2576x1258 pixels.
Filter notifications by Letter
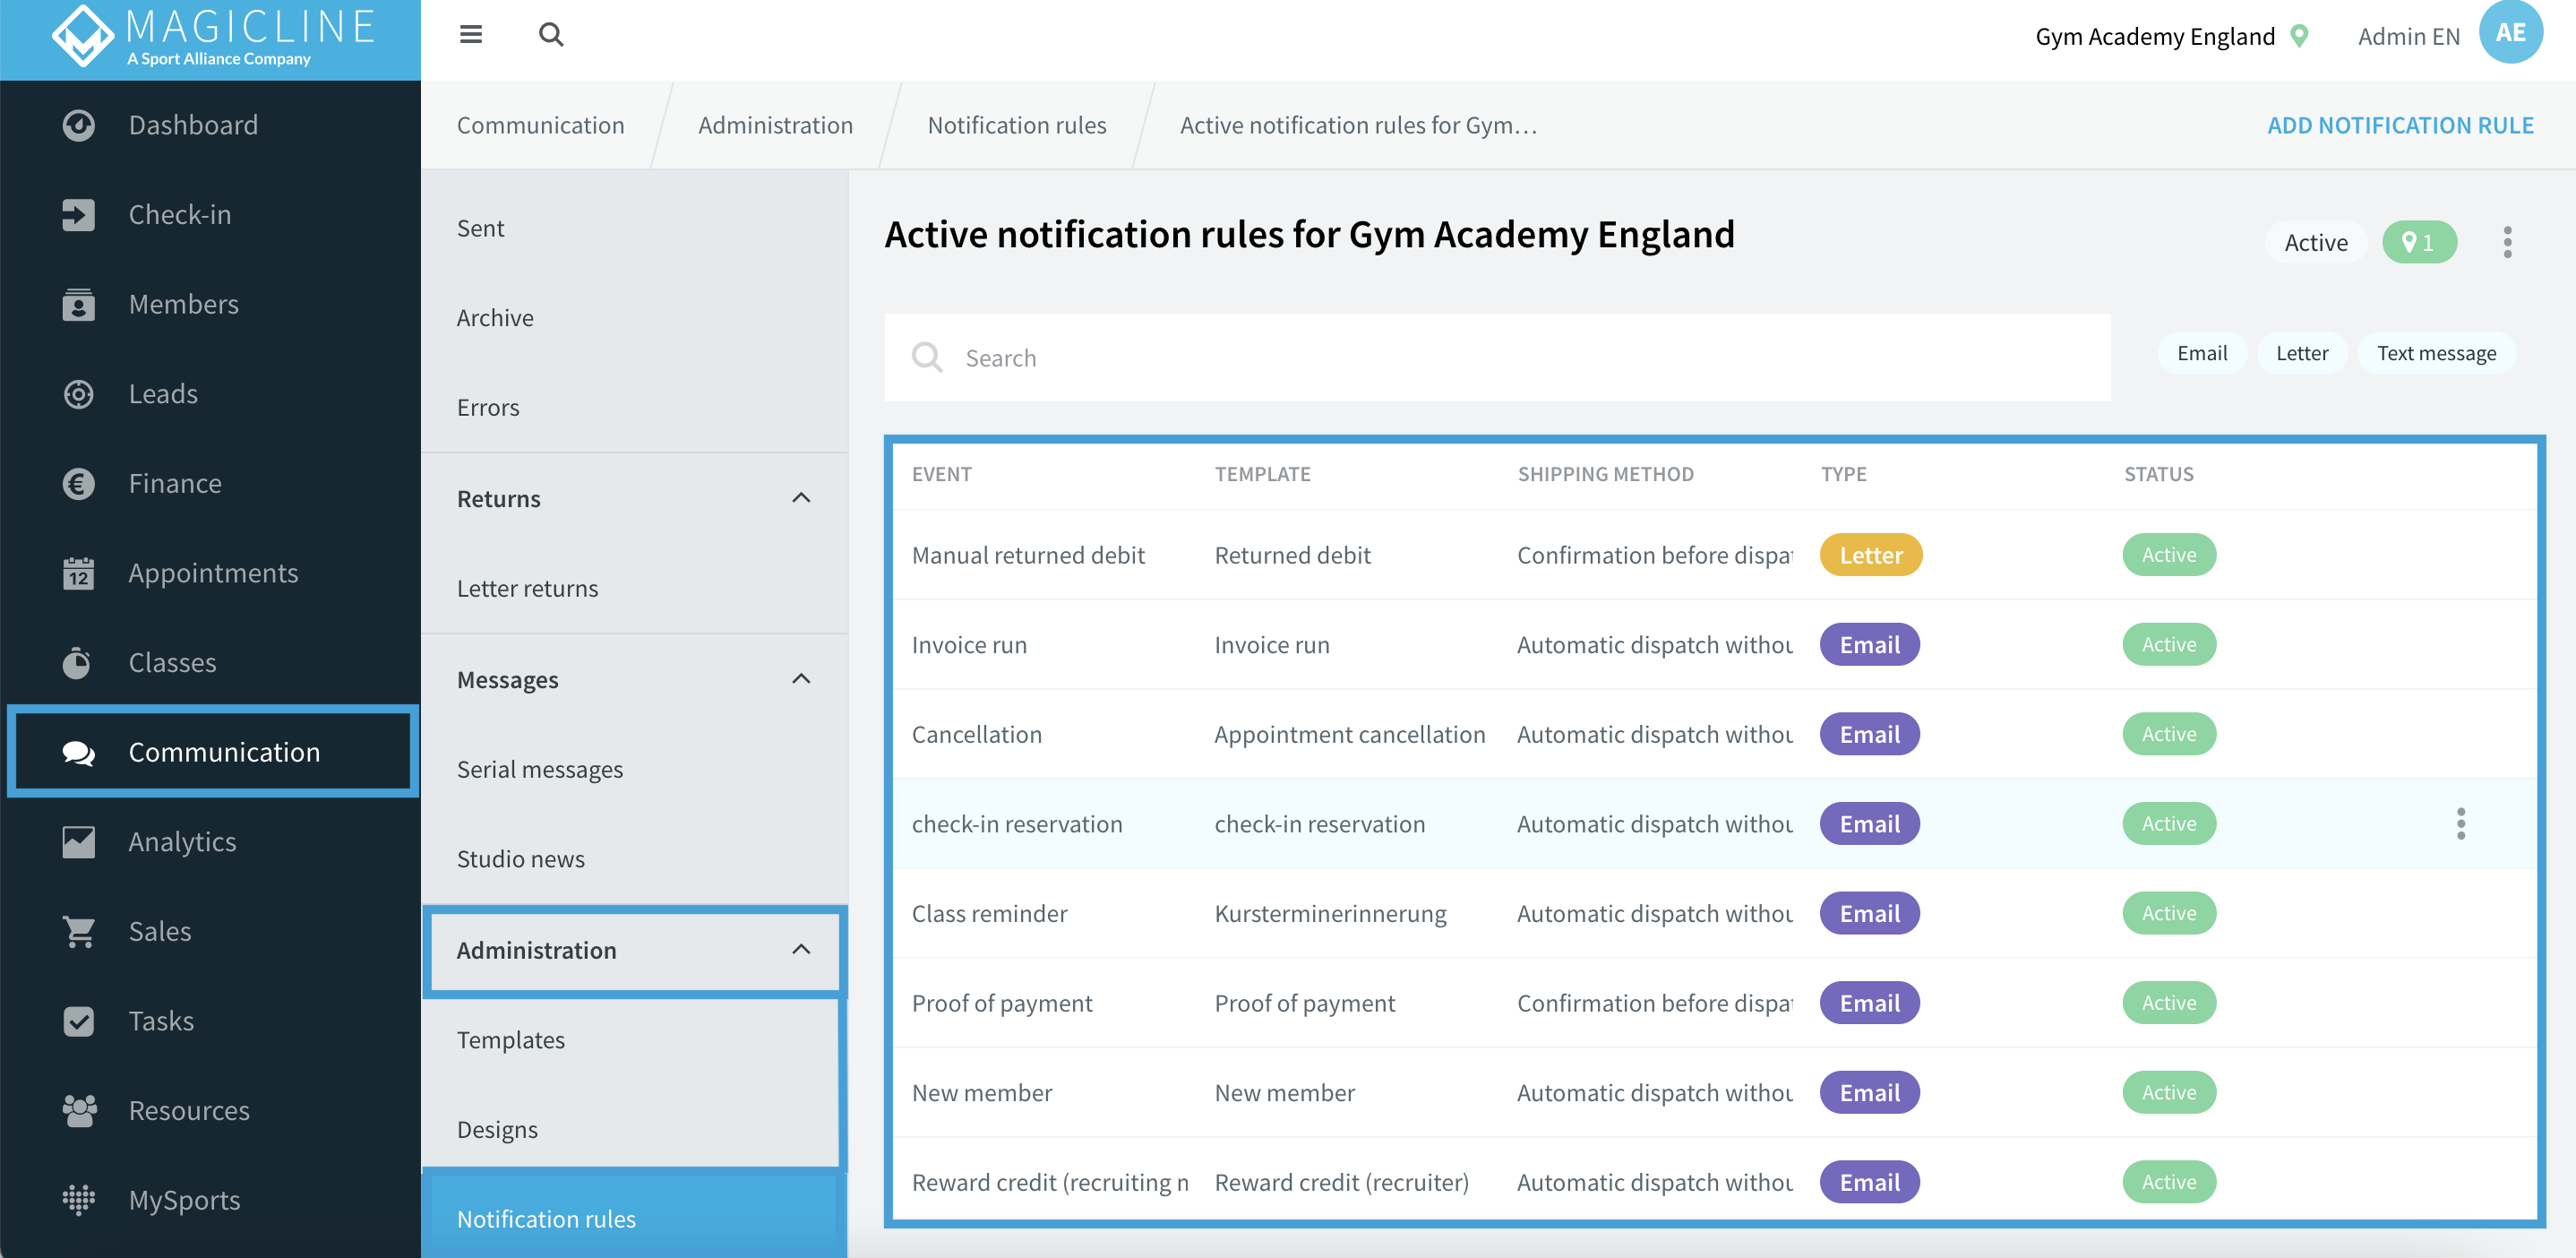click(x=2302, y=352)
